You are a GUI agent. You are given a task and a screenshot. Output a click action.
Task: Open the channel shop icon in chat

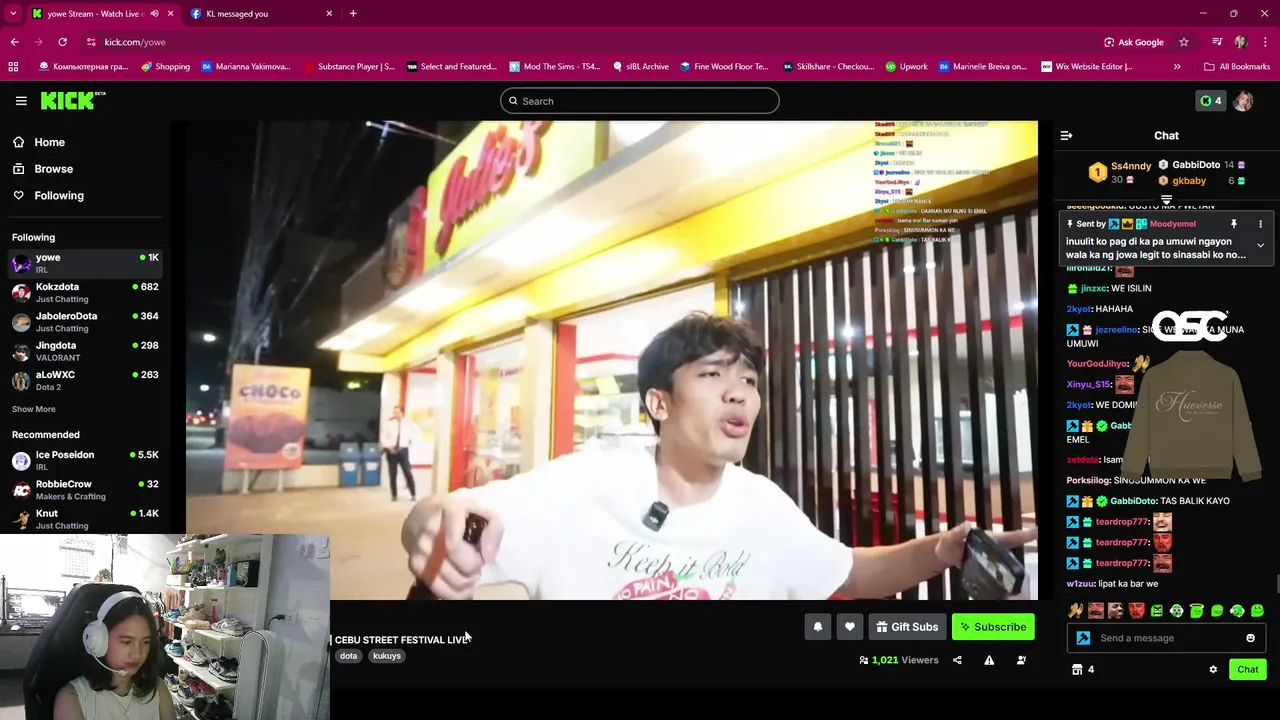[1077, 669]
